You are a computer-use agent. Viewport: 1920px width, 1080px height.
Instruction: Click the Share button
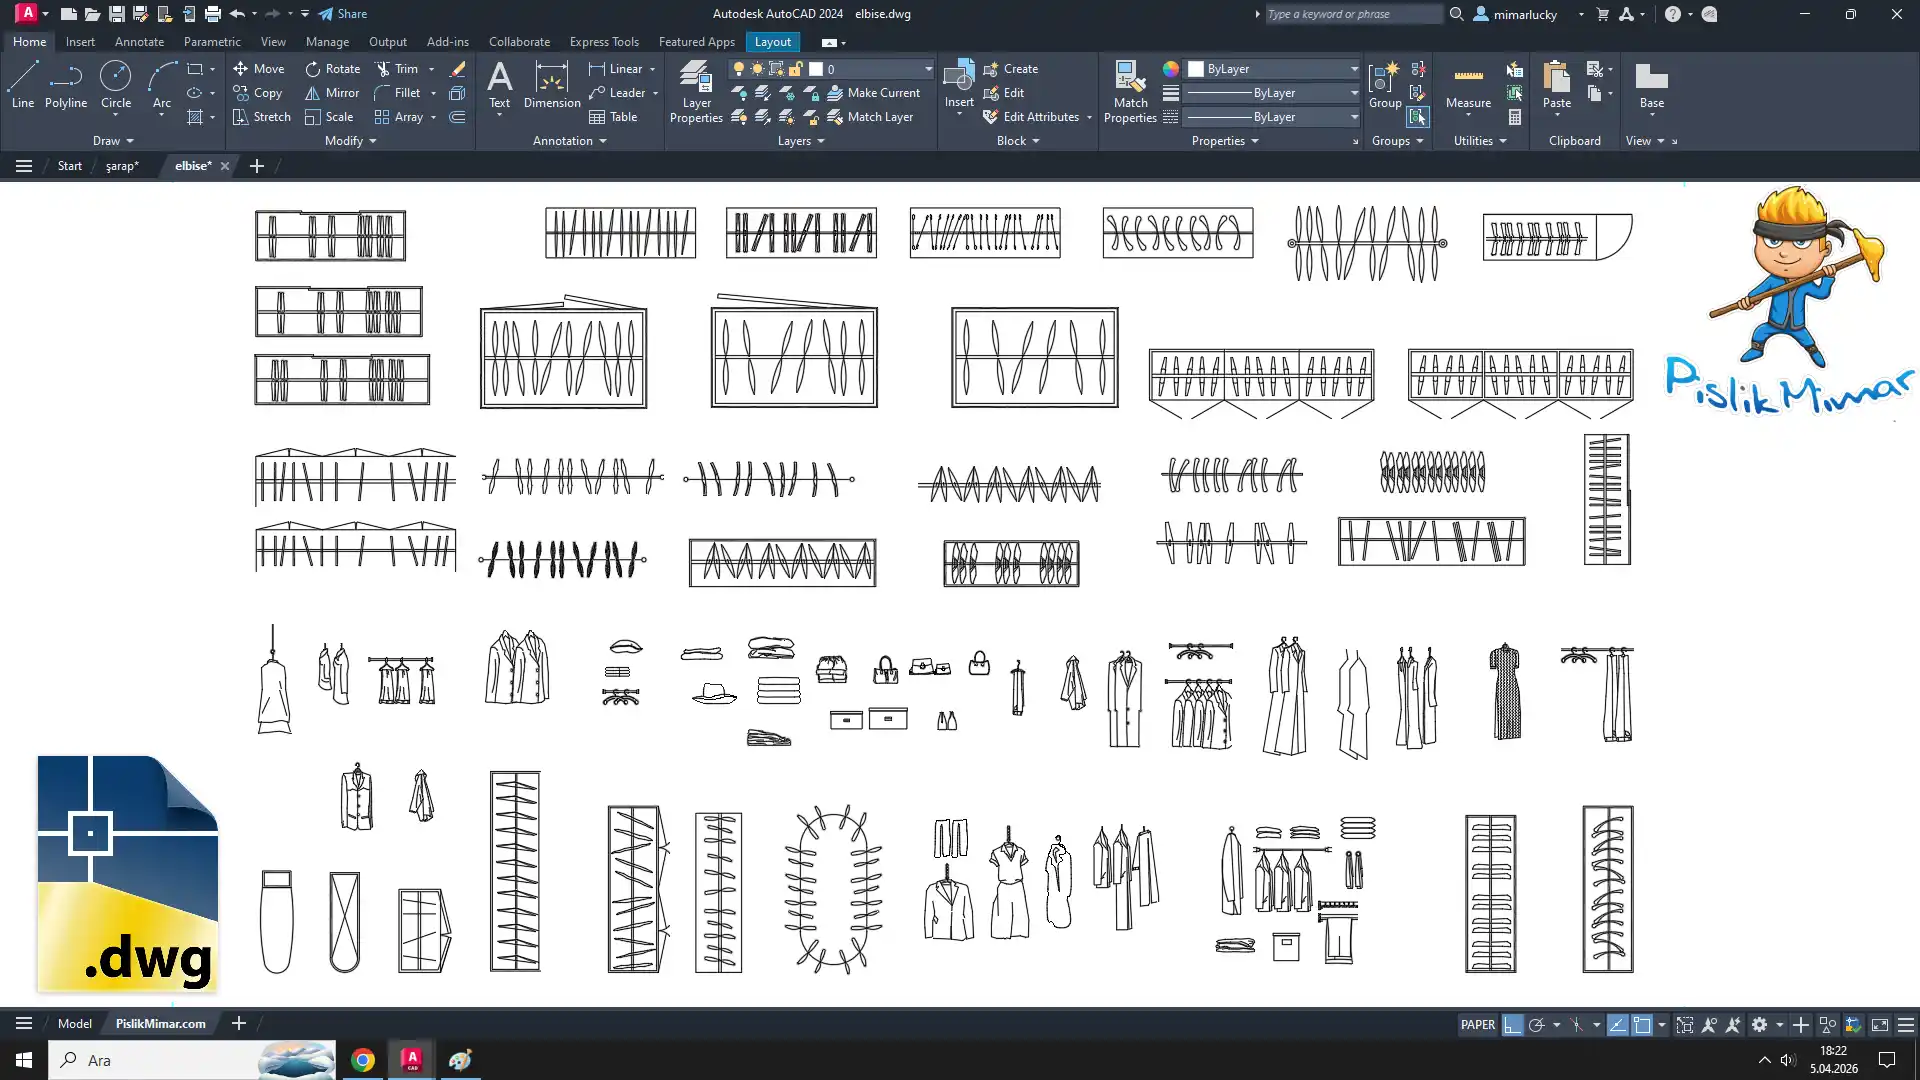(343, 14)
